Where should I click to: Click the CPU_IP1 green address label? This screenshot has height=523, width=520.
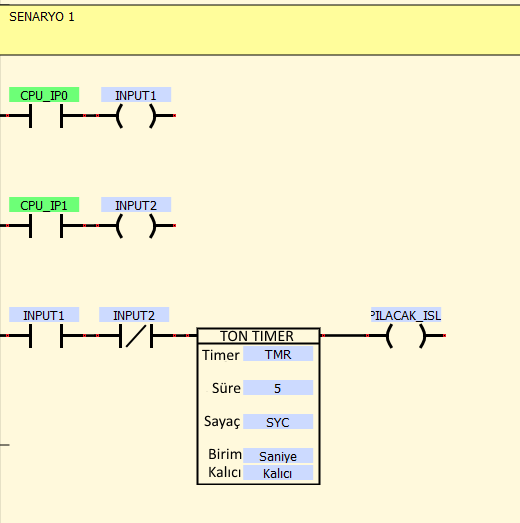click(44, 205)
